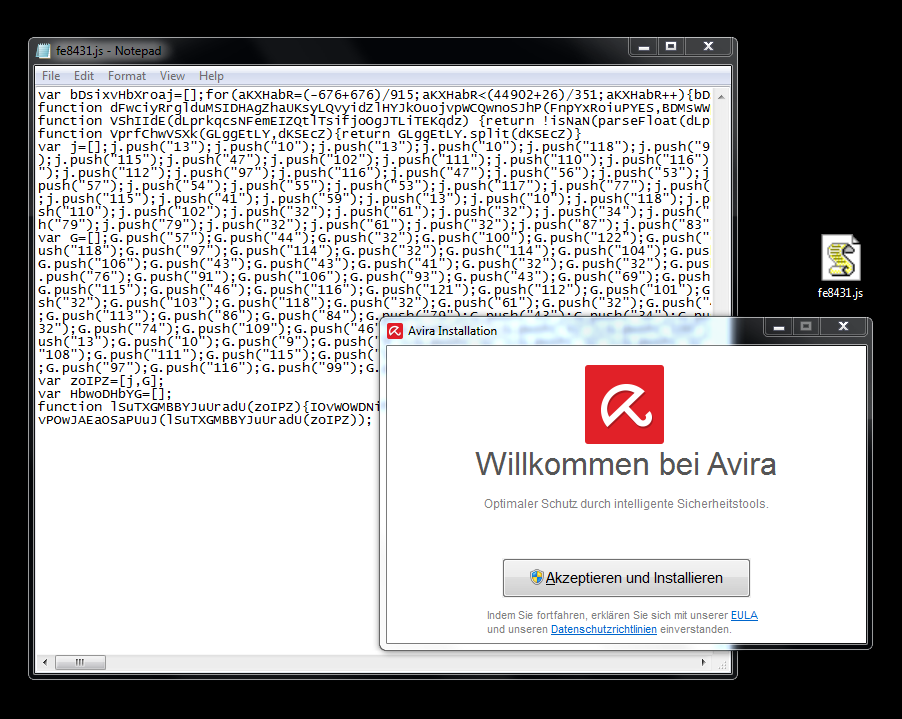Image resolution: width=902 pixels, height=719 pixels.
Task: Open the File menu in Notepad
Action: (x=51, y=76)
